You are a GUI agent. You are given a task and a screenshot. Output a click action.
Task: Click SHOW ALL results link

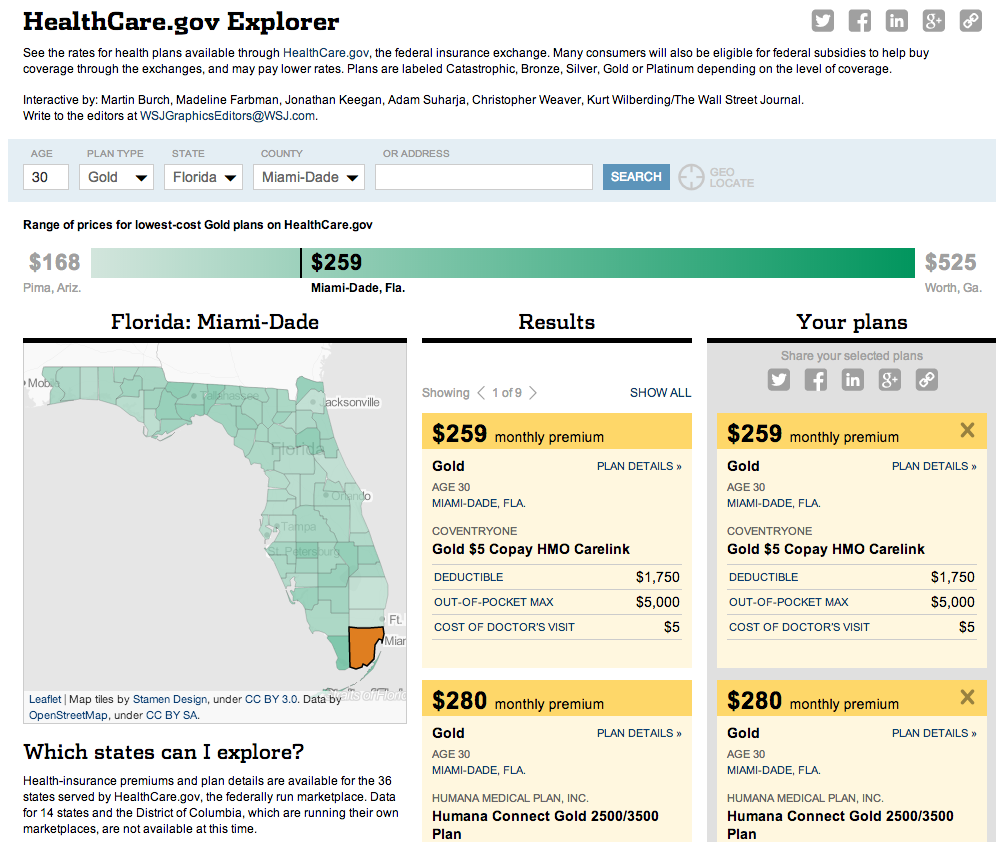click(660, 393)
